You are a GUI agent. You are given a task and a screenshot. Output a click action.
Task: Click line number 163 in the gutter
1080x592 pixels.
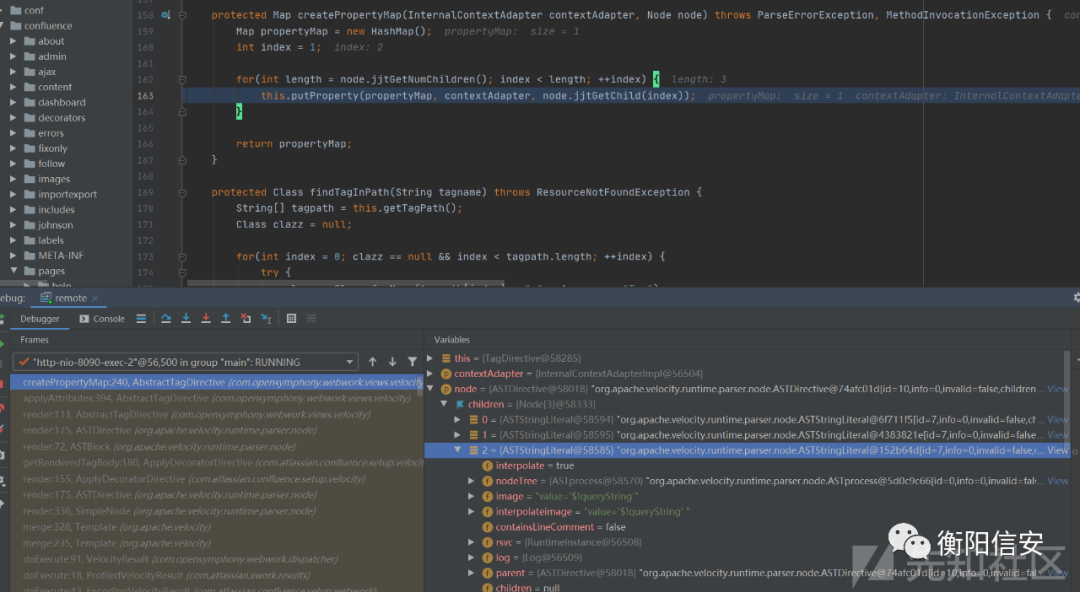coord(145,96)
